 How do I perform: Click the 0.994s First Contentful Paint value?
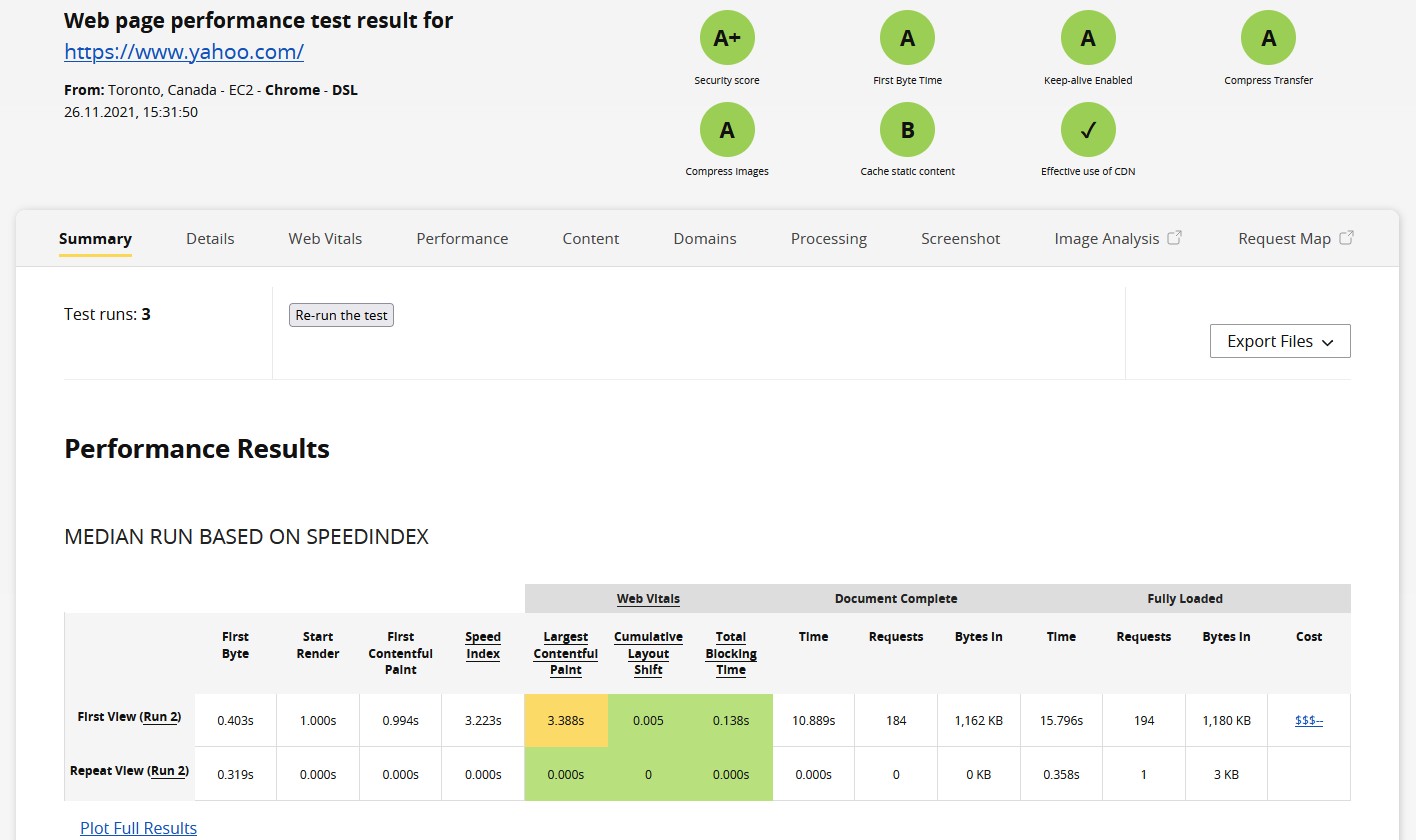[x=400, y=720]
